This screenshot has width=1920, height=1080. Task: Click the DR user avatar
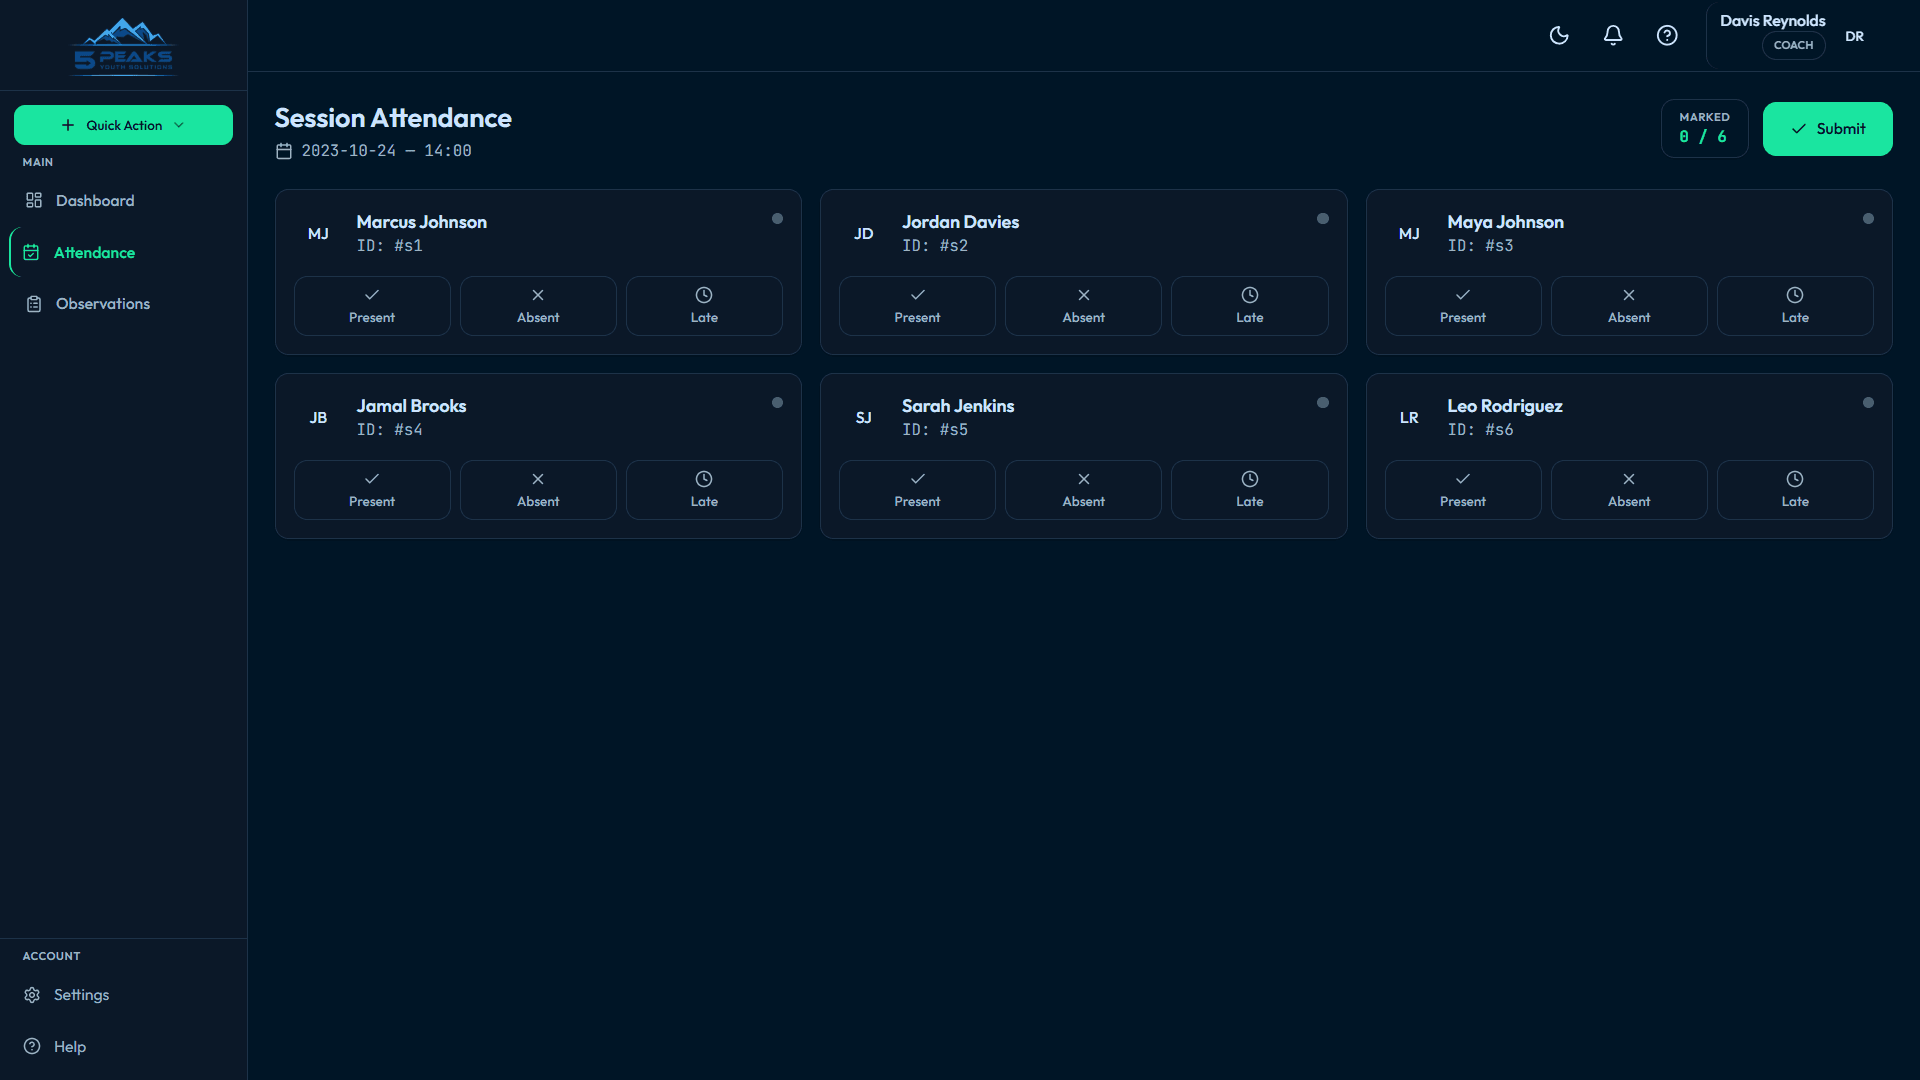click(x=1854, y=36)
